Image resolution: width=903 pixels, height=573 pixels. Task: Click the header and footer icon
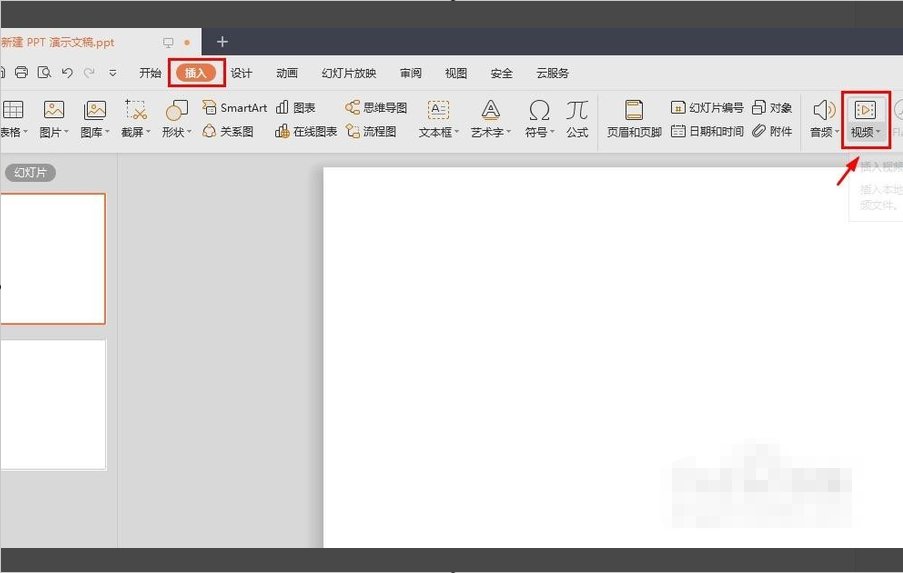click(634, 110)
